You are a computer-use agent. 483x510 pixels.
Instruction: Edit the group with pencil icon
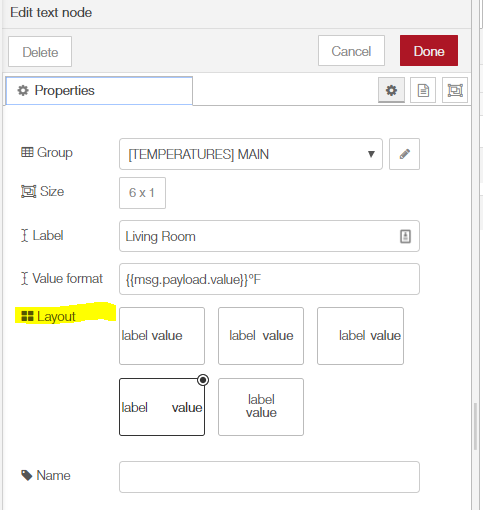click(404, 154)
